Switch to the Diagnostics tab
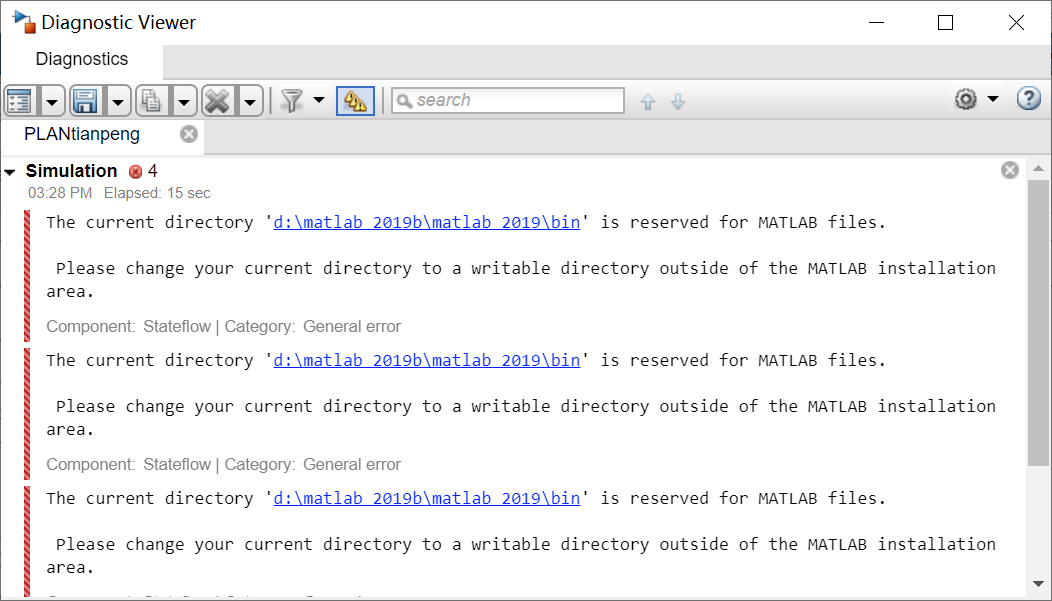This screenshot has width=1052, height=601. click(81, 59)
